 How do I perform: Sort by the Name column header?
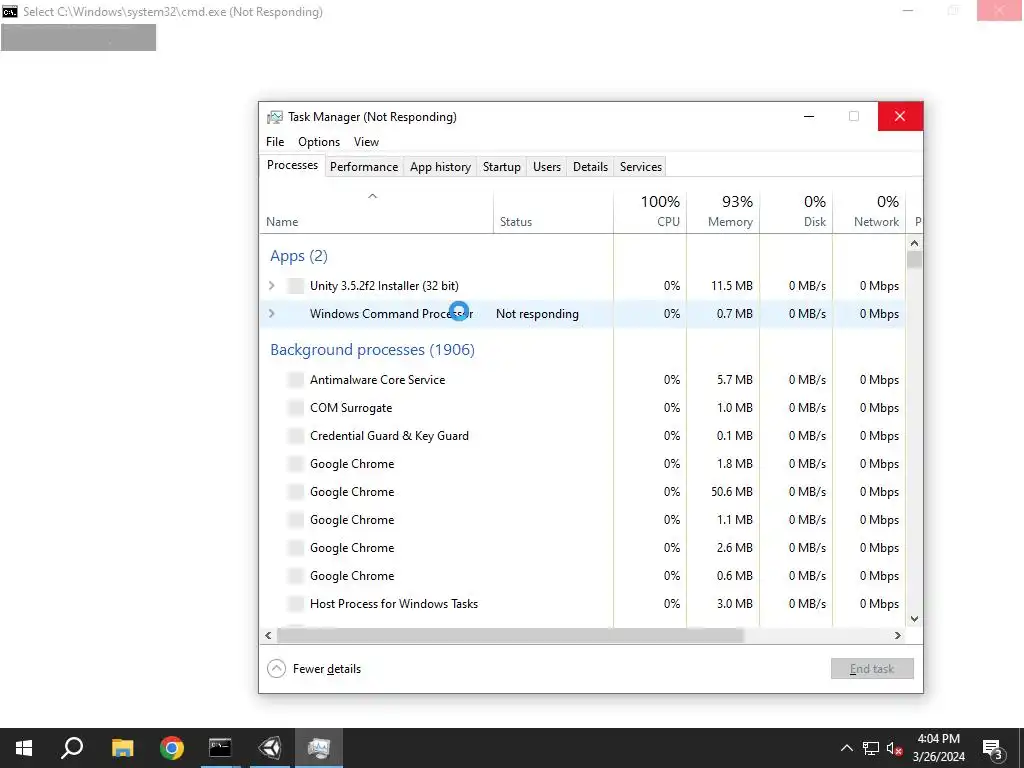click(376, 212)
